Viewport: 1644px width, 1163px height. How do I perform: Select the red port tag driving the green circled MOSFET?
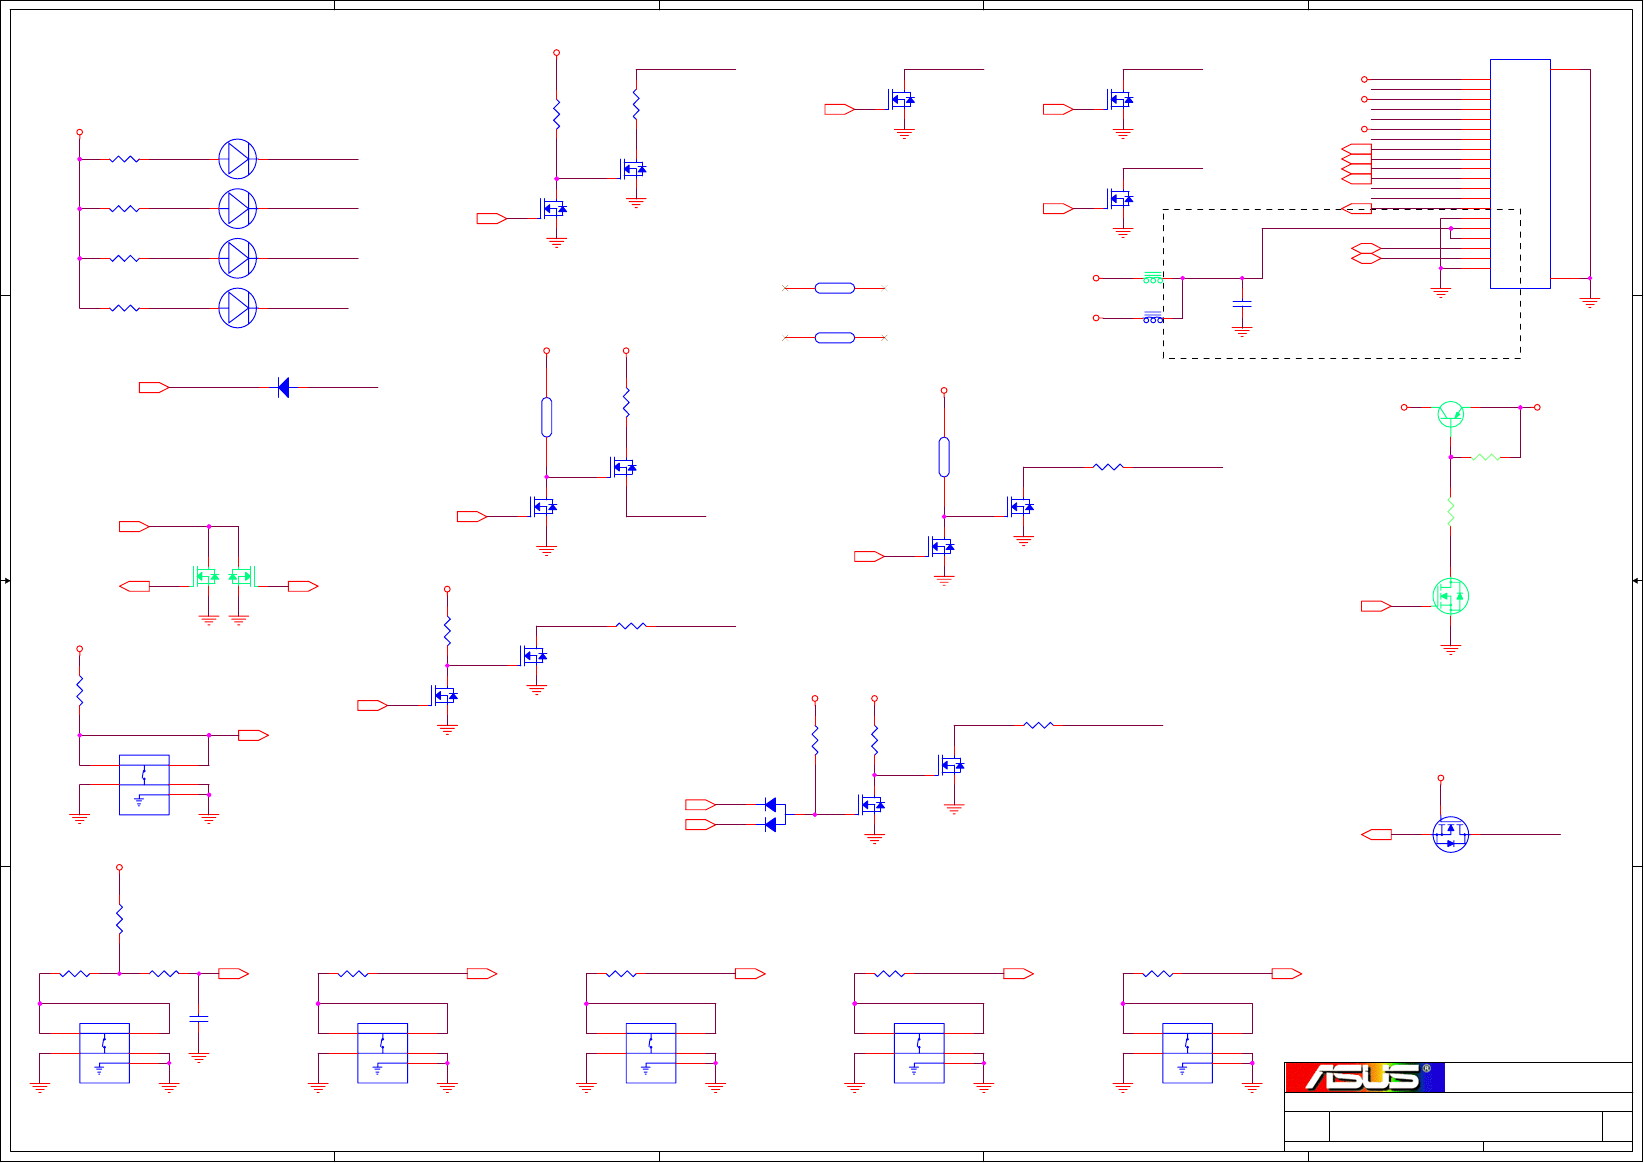click(x=1376, y=606)
